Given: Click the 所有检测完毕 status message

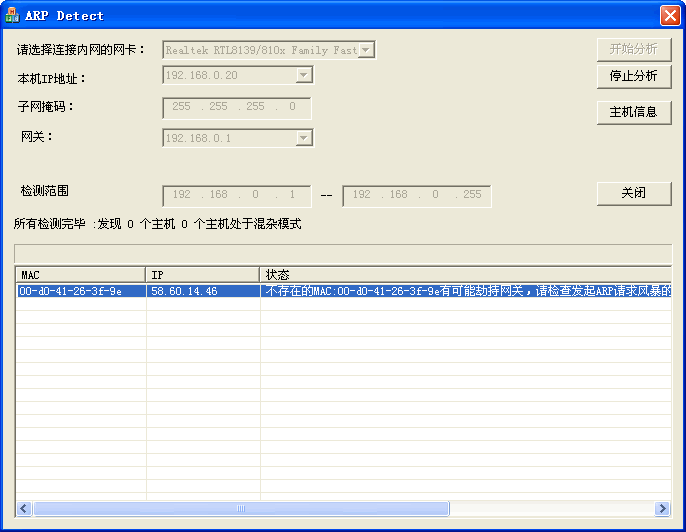Looking at the screenshot, I should pyautogui.click(x=158, y=224).
